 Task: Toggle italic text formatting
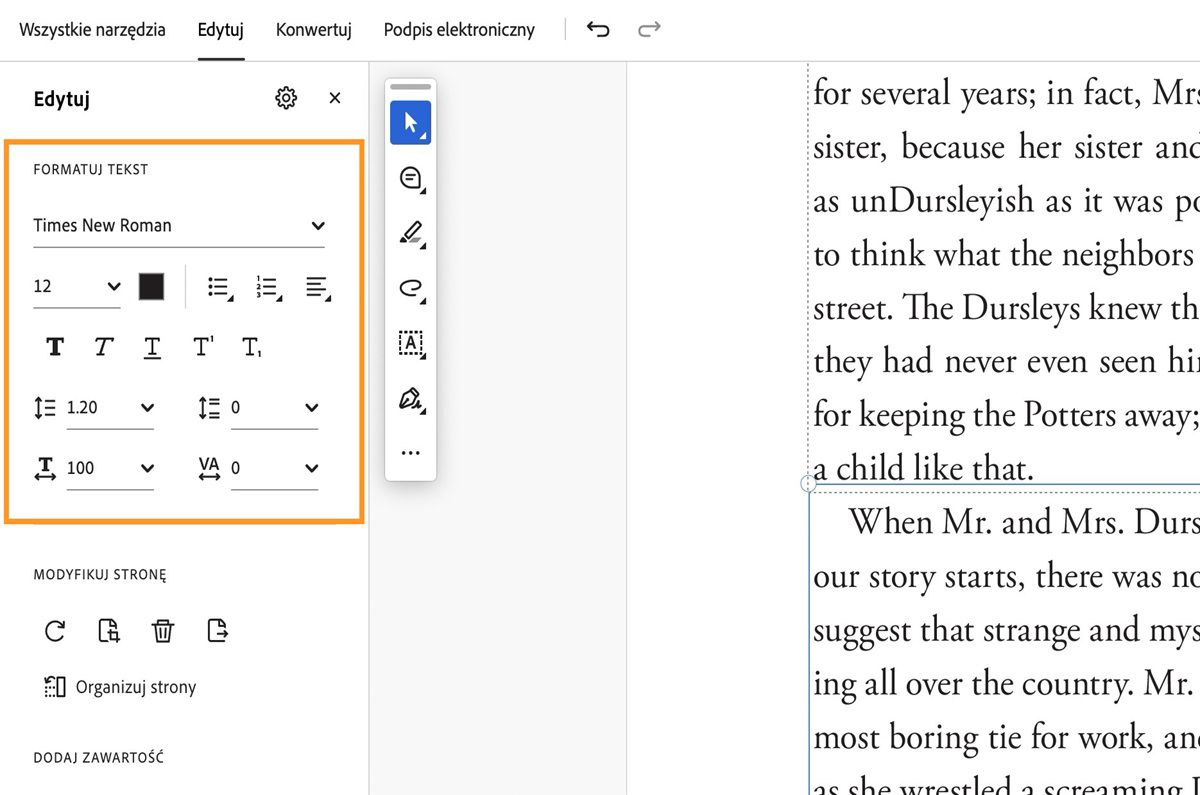pos(103,347)
